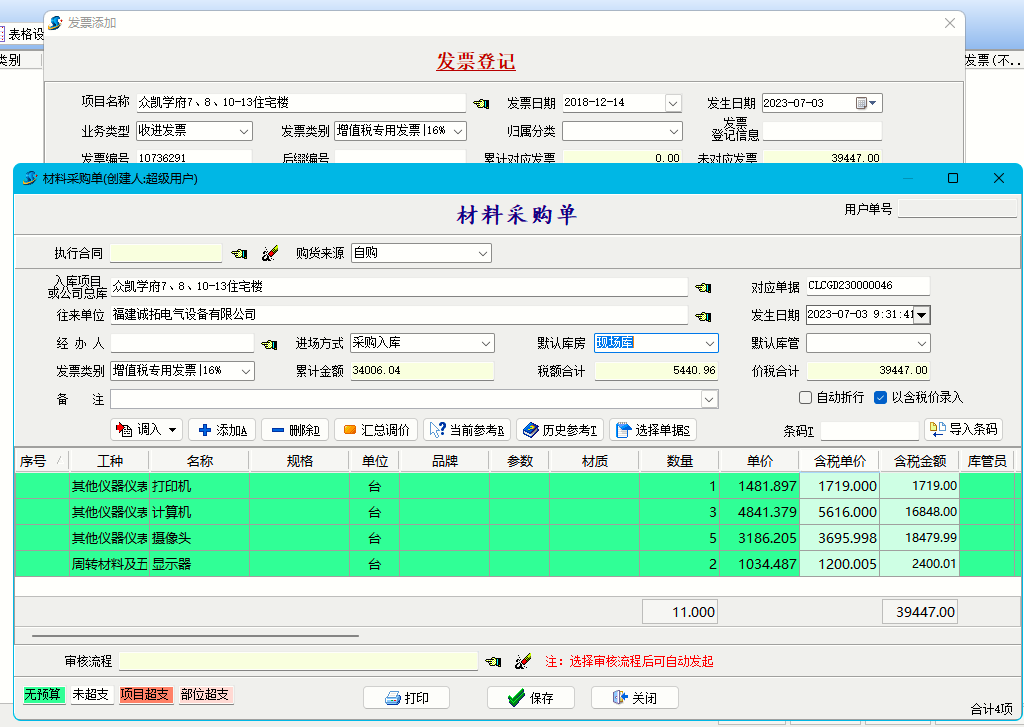The width and height of the screenshot is (1024, 727).
Task: Open the 购货来源 dropdown
Action: tap(483, 254)
